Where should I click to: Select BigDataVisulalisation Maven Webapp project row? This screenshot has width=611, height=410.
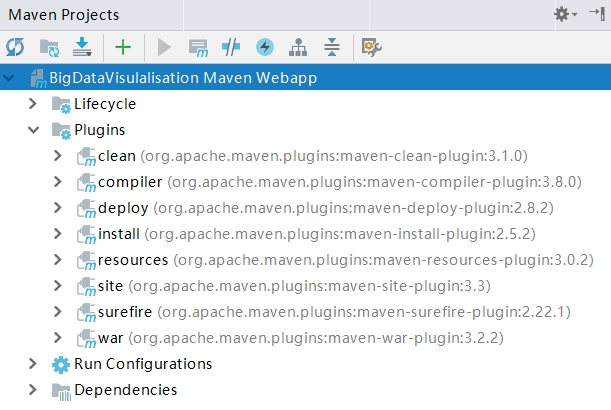point(306,78)
